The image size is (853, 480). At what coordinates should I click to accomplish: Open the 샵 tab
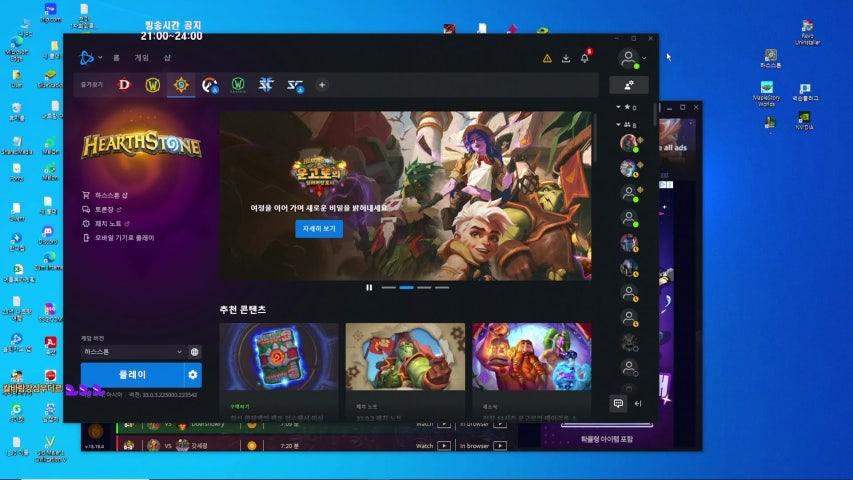coord(167,58)
